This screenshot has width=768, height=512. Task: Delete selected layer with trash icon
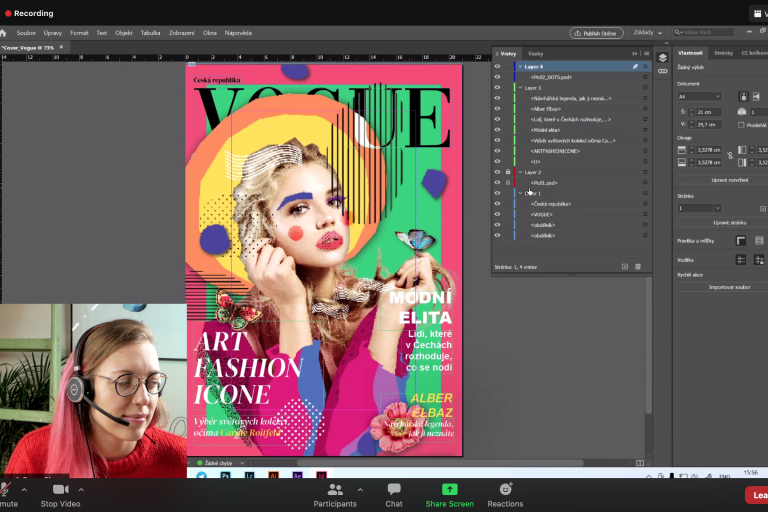click(638, 266)
